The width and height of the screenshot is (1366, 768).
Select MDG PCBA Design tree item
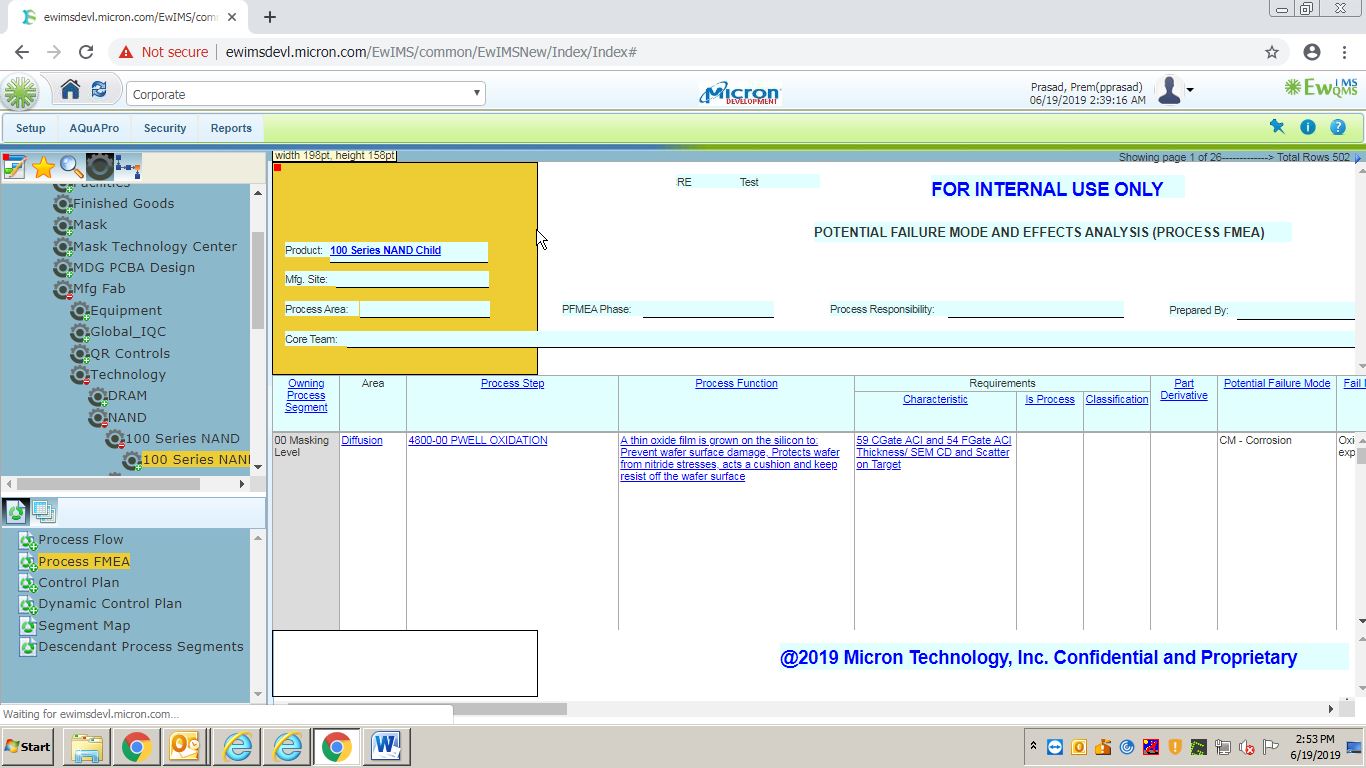133,267
